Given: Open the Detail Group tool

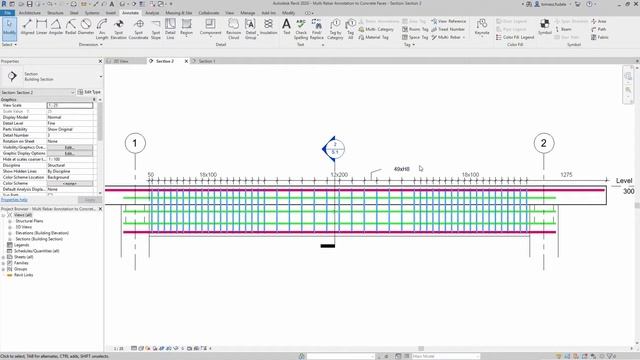Looking at the screenshot, I should 251,29.
